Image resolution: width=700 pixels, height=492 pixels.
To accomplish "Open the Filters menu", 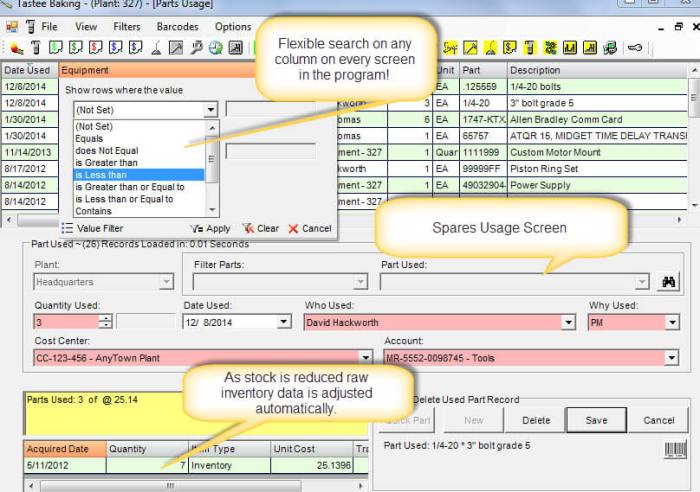I will tap(127, 27).
